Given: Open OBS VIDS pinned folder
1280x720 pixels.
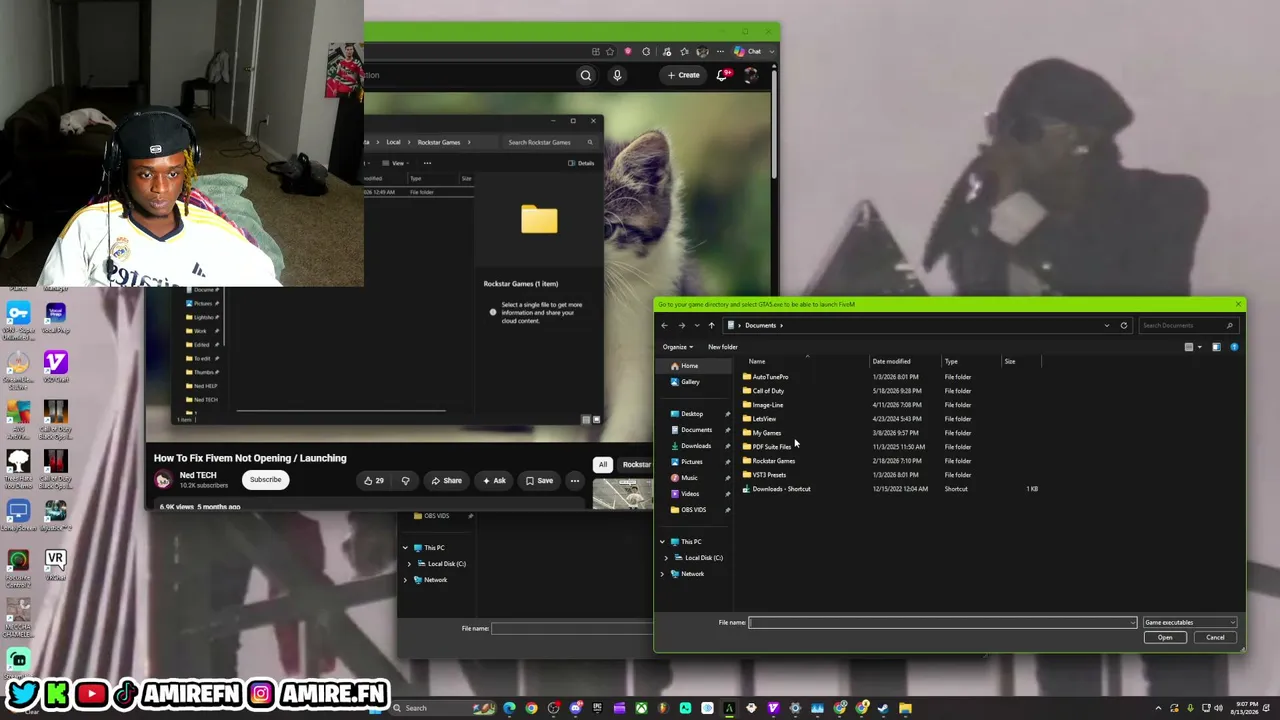Looking at the screenshot, I should tap(695, 510).
